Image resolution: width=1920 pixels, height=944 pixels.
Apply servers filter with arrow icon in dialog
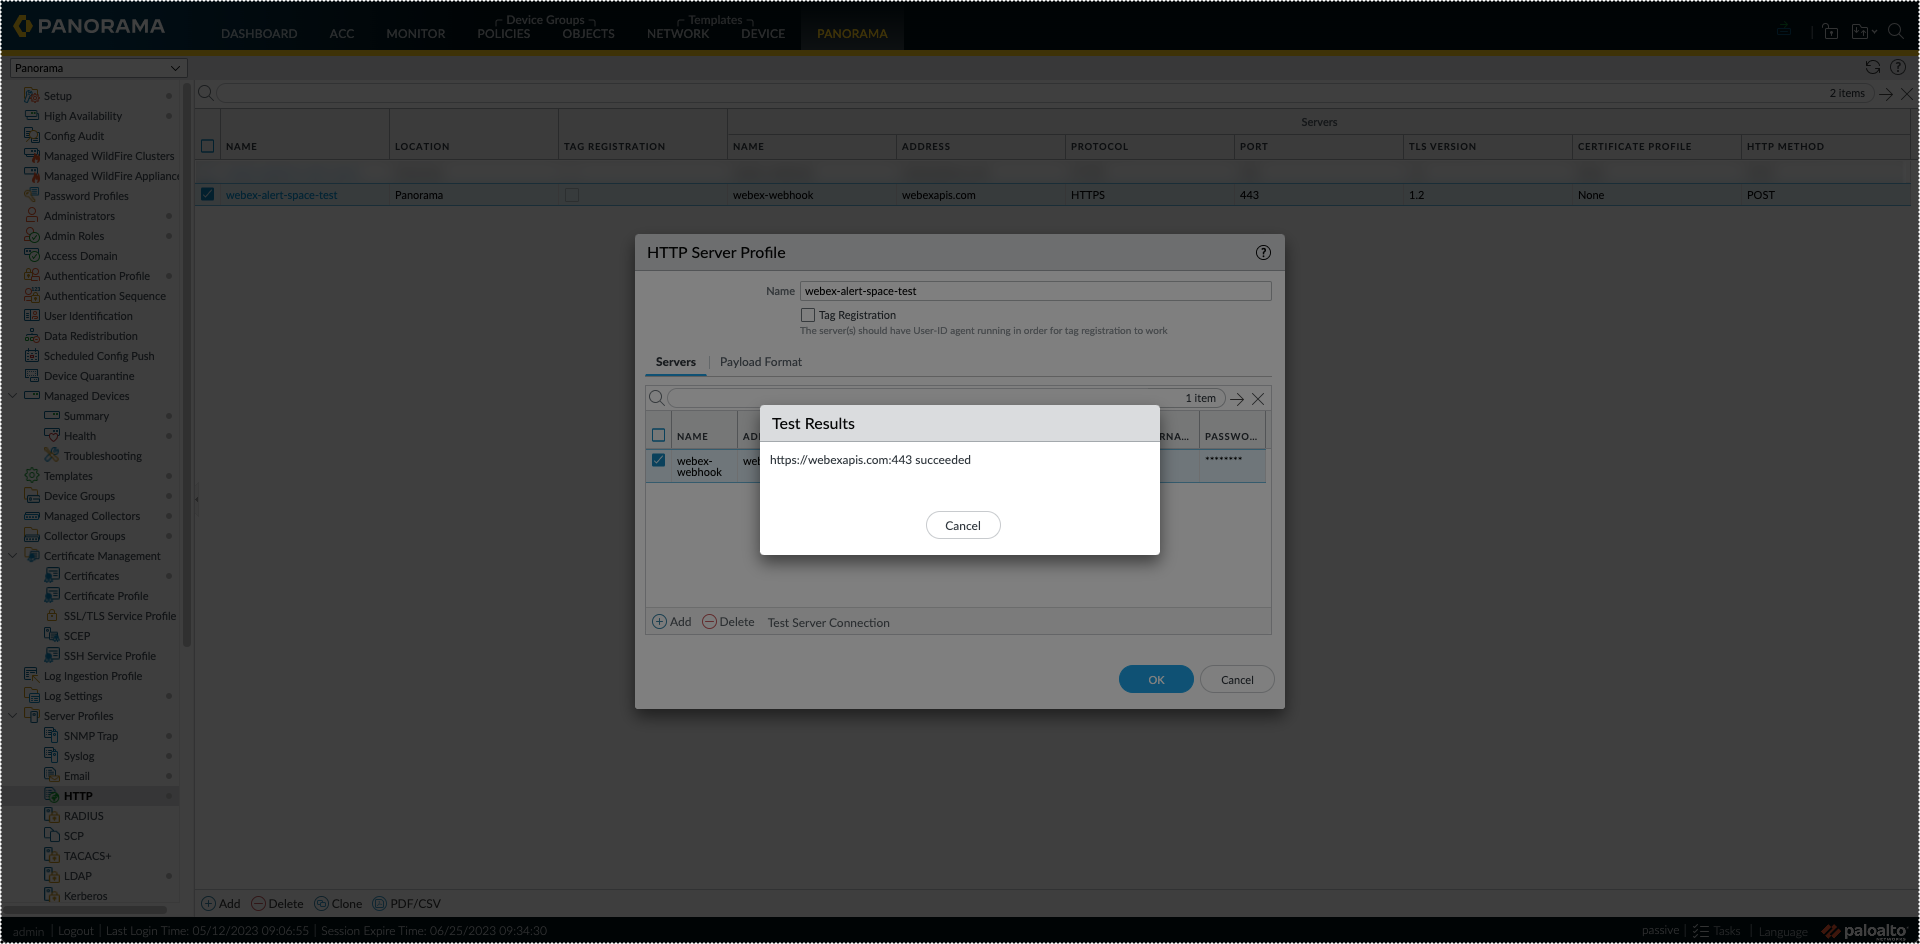tap(1237, 399)
